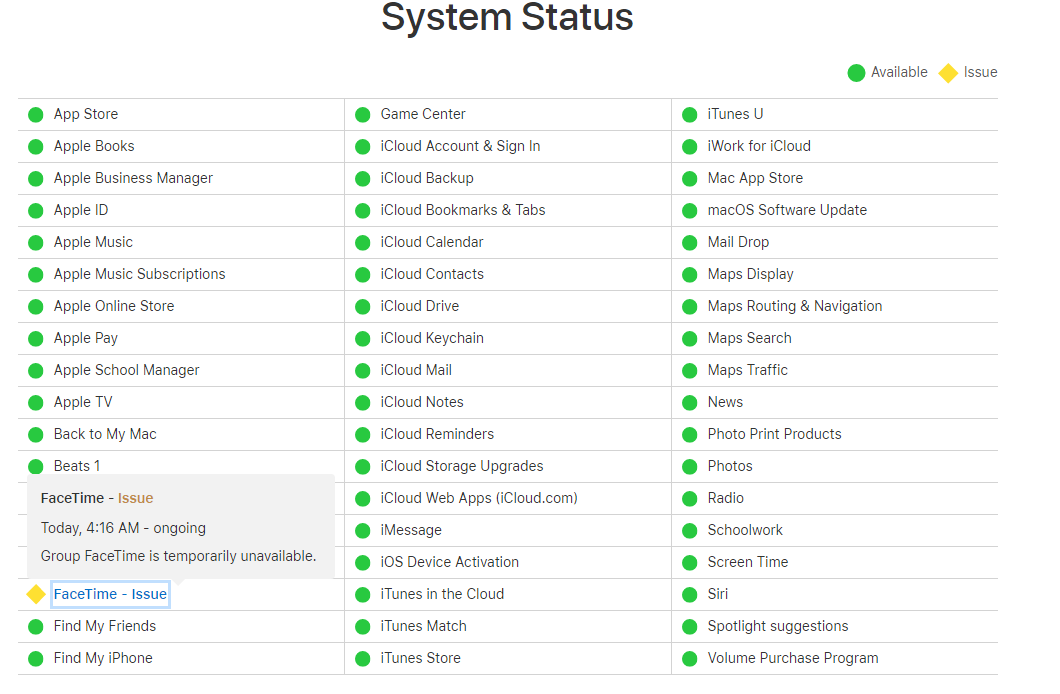This screenshot has height=694, width=1060.
Task: Click the Find My Friends service name
Action: click(x=105, y=626)
